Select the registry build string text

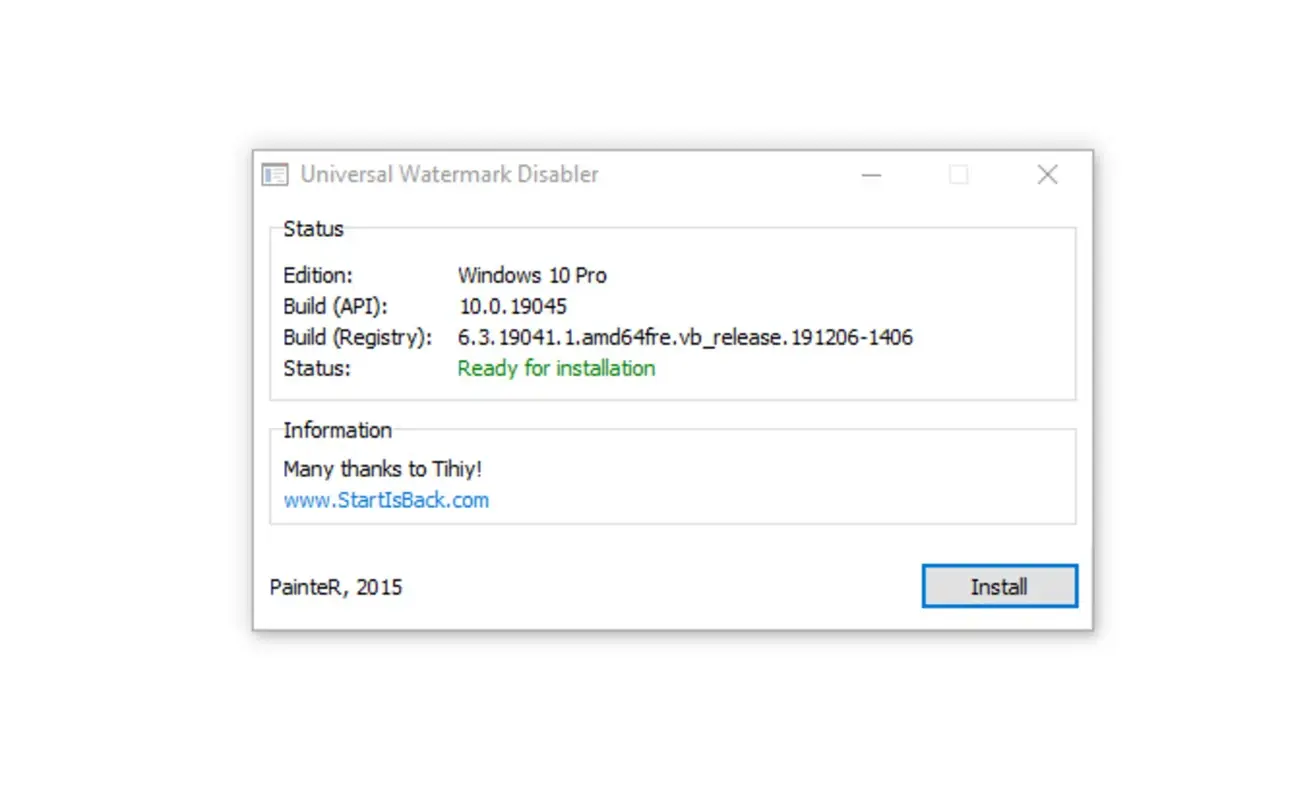[x=685, y=337]
